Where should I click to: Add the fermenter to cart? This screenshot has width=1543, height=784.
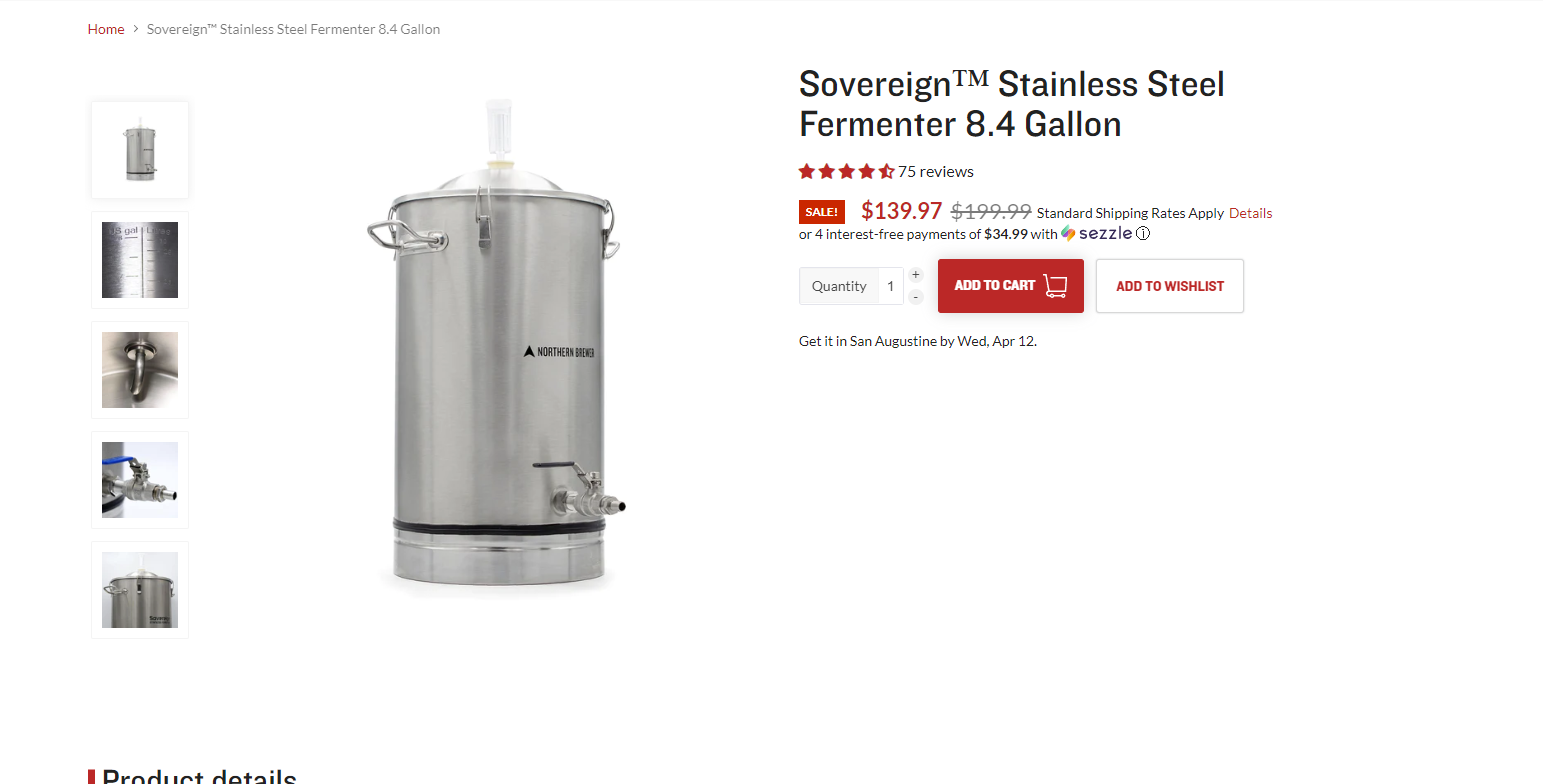tap(1011, 286)
